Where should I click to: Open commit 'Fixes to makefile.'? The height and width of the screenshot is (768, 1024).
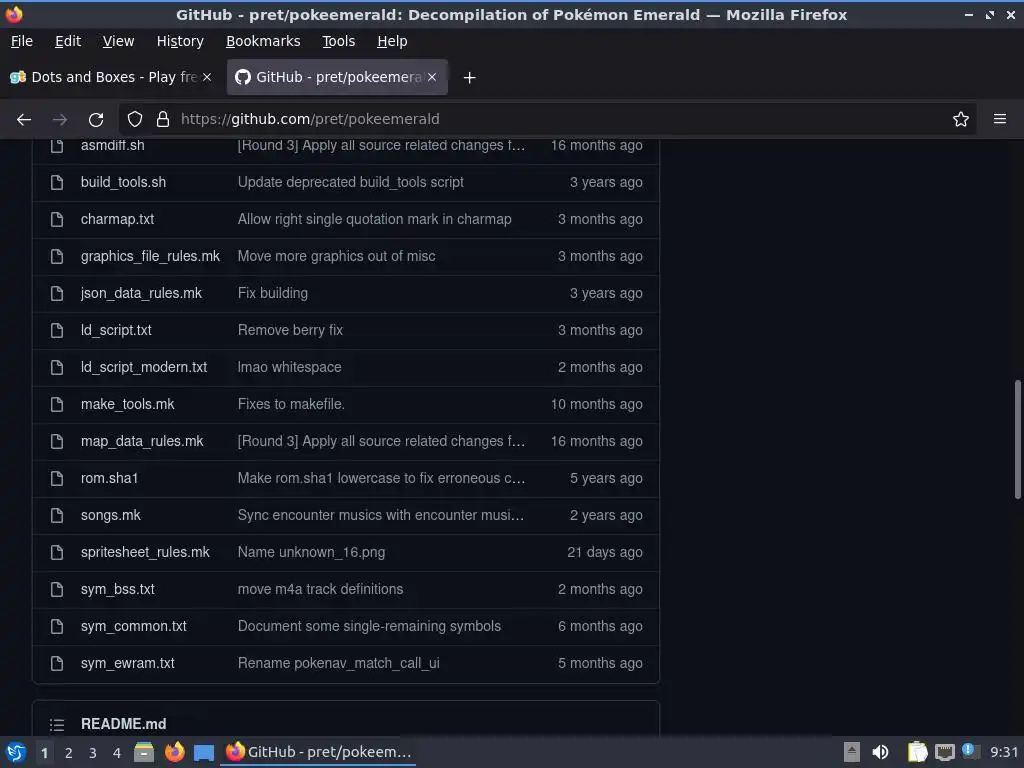[291, 404]
